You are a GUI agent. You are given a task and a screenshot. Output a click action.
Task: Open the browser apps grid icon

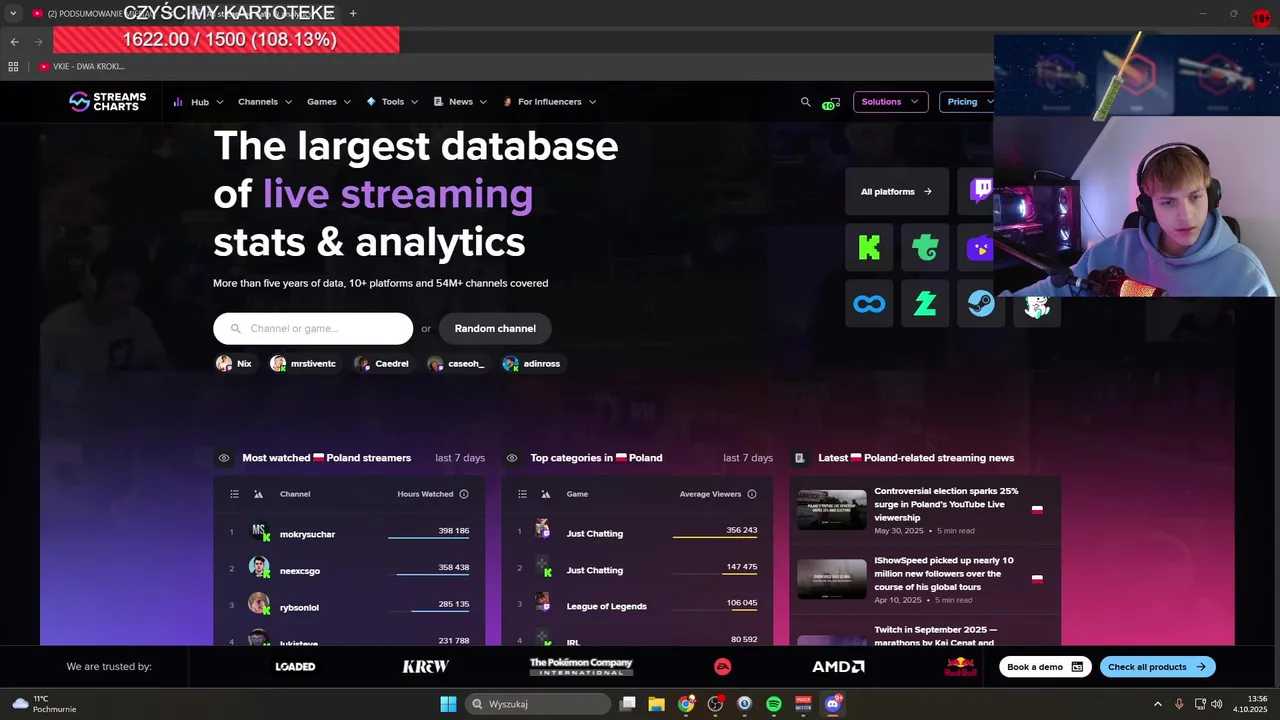click(13, 66)
